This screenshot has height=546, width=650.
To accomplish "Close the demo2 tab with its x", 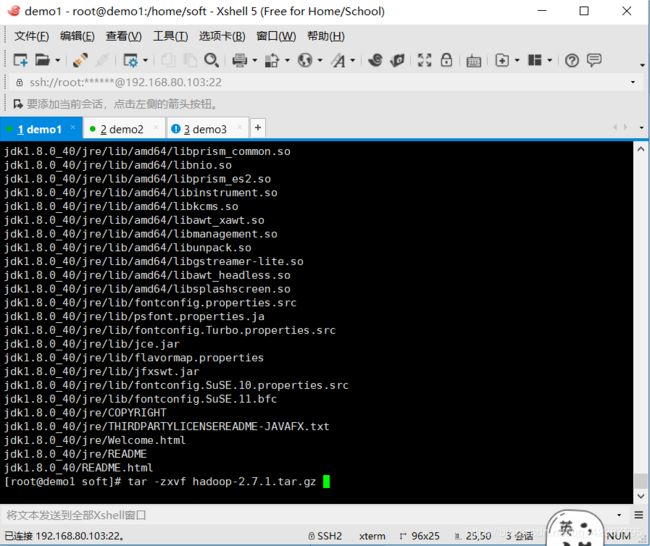I will point(156,127).
